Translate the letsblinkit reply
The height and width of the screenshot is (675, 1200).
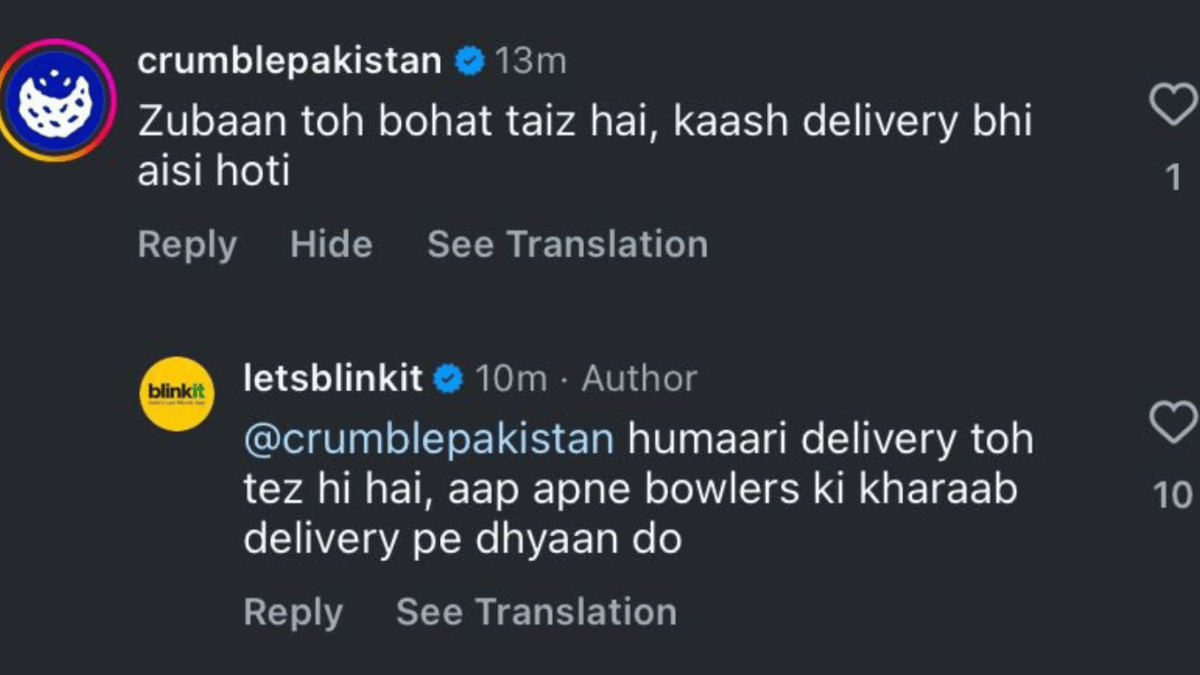tap(536, 612)
